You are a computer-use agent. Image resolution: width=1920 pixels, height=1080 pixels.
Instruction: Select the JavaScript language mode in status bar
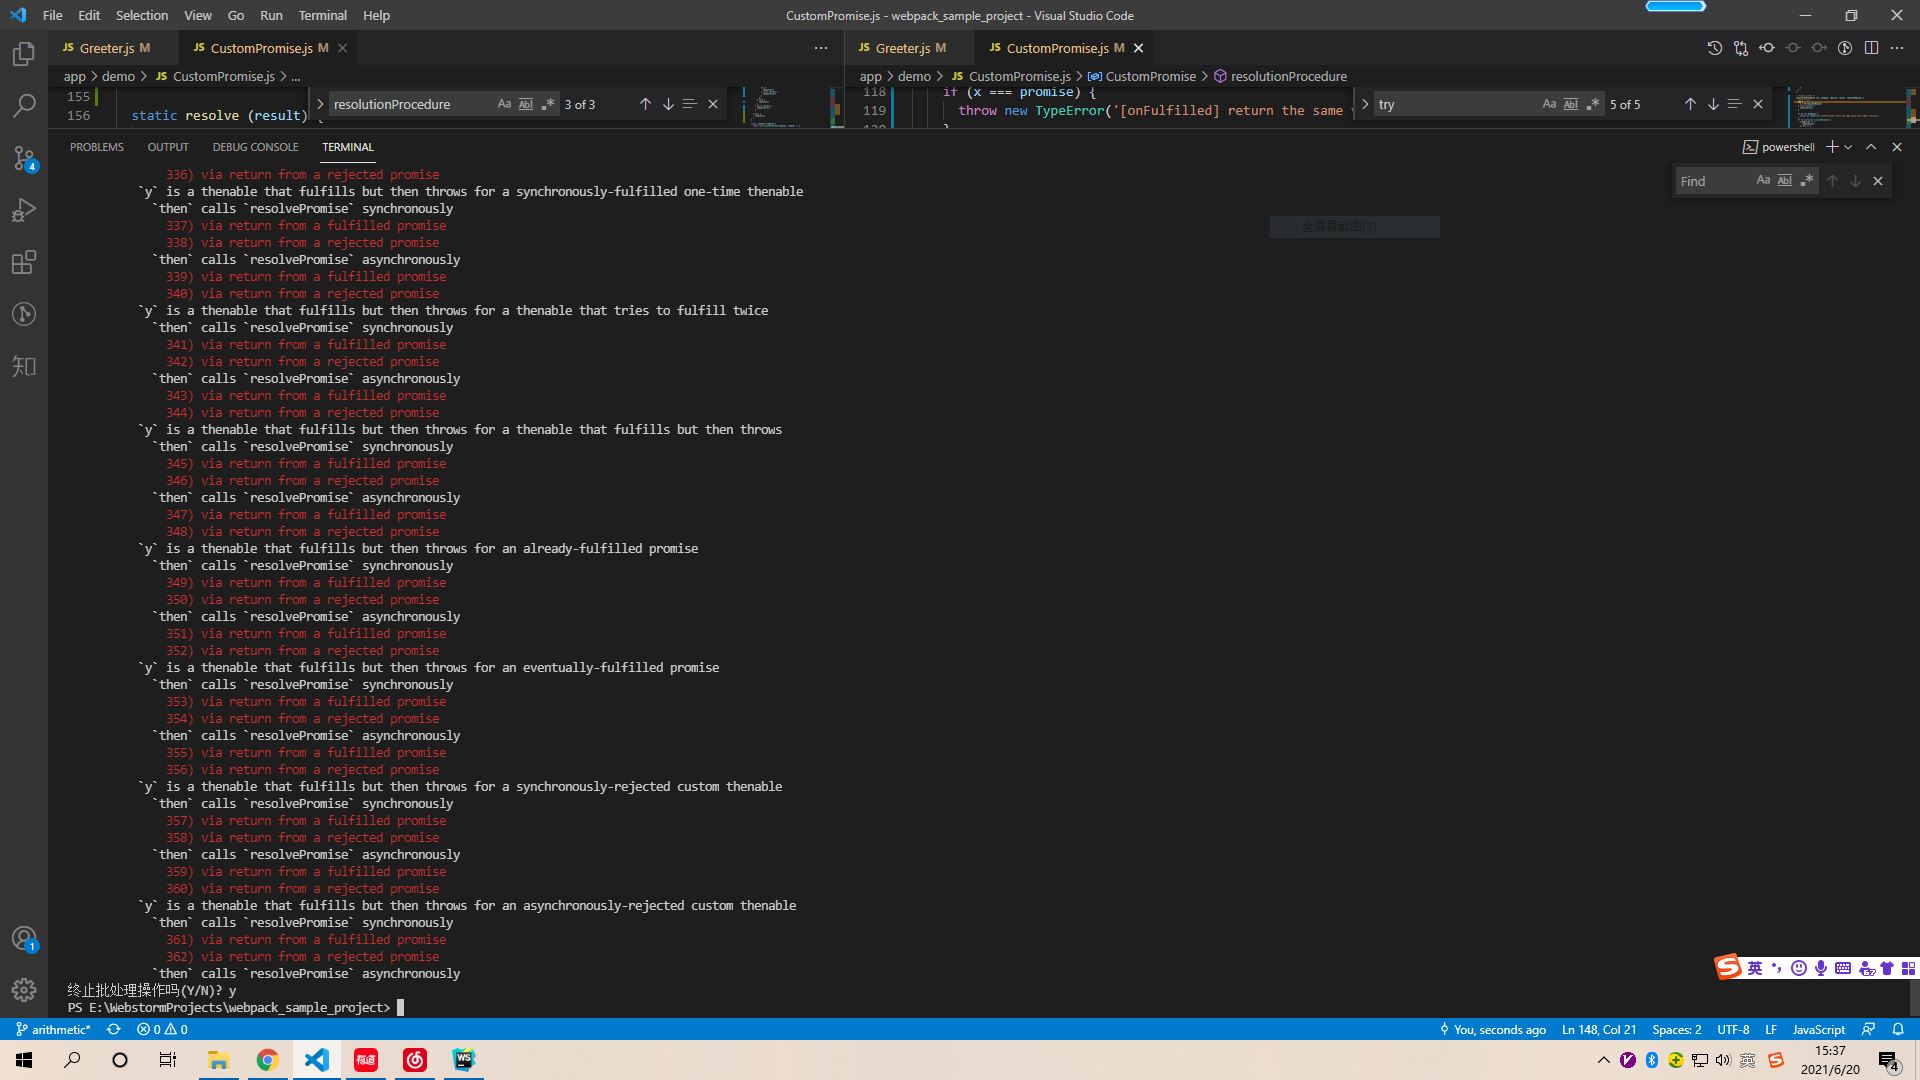(x=1818, y=1029)
